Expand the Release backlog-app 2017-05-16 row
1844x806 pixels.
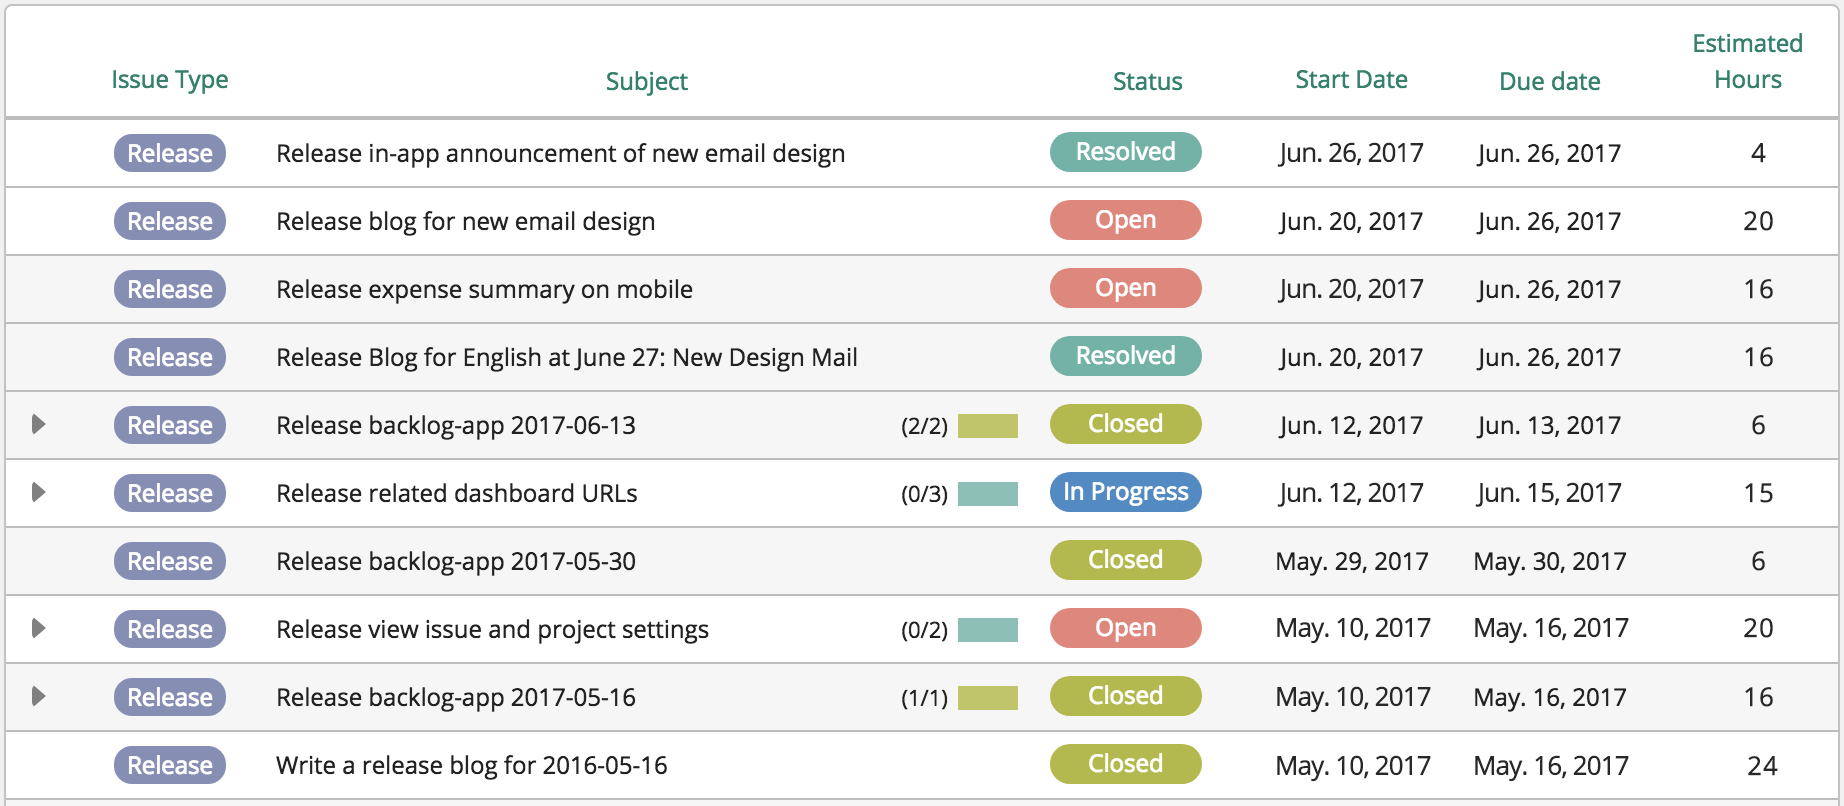pos(39,696)
